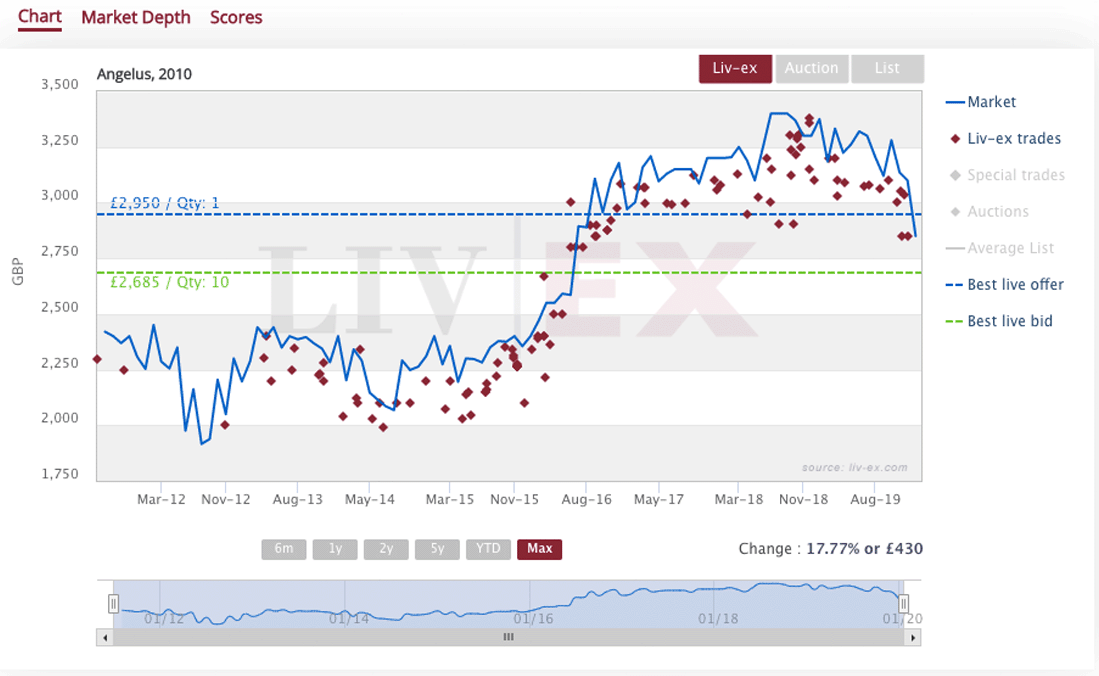Set chart range to Max
The image size is (1099, 676).
tap(540, 549)
